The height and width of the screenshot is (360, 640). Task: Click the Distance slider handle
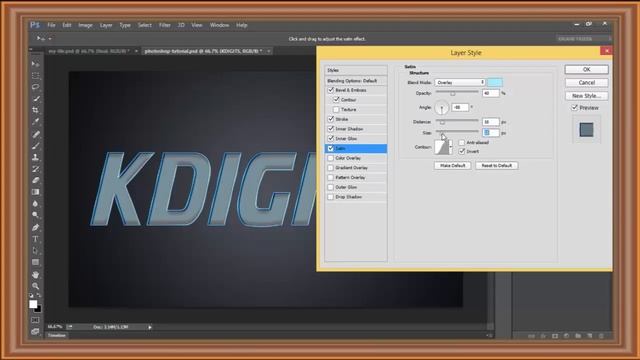click(442, 122)
